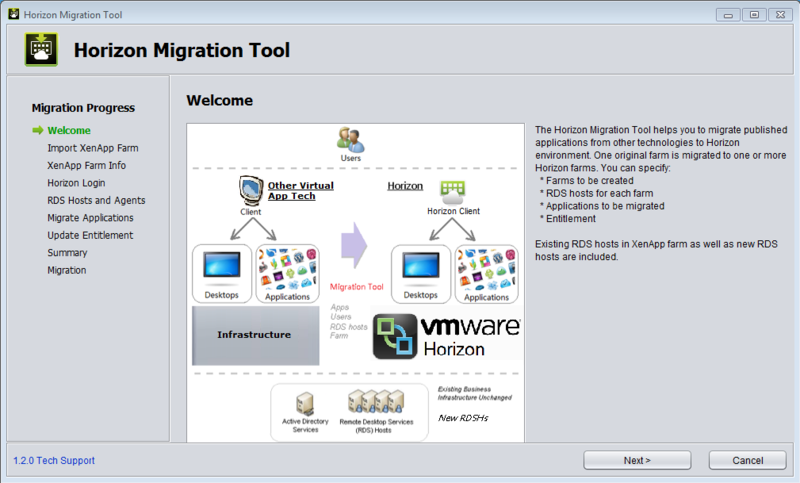
Task: Select the Summary step
Action: tap(67, 252)
